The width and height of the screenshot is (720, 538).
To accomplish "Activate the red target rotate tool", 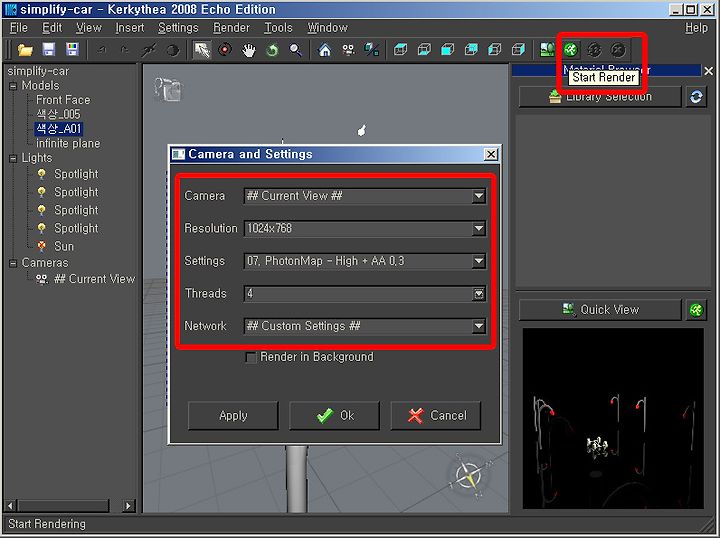I will (x=225, y=50).
